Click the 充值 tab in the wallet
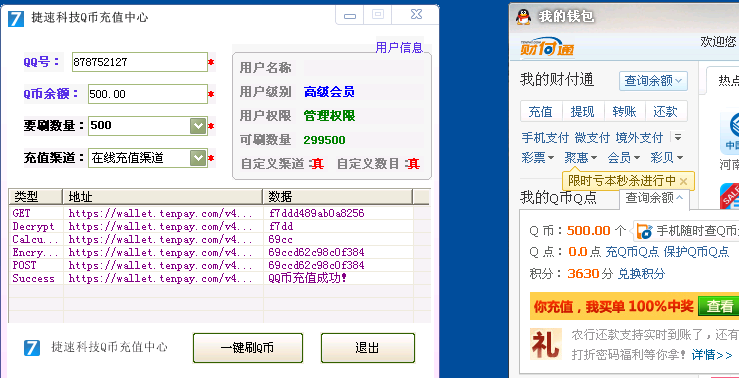The image size is (739, 378). coord(541,112)
